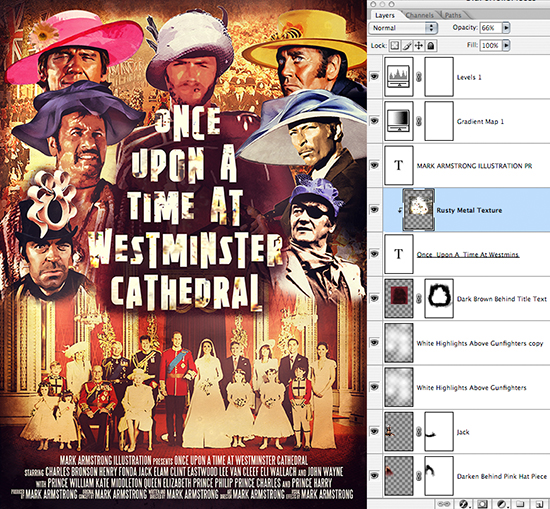This screenshot has height=509, width=550.
Task: Hide the MARK ARMSTRONG ILLUSTRATION text layer
Action: point(375,165)
